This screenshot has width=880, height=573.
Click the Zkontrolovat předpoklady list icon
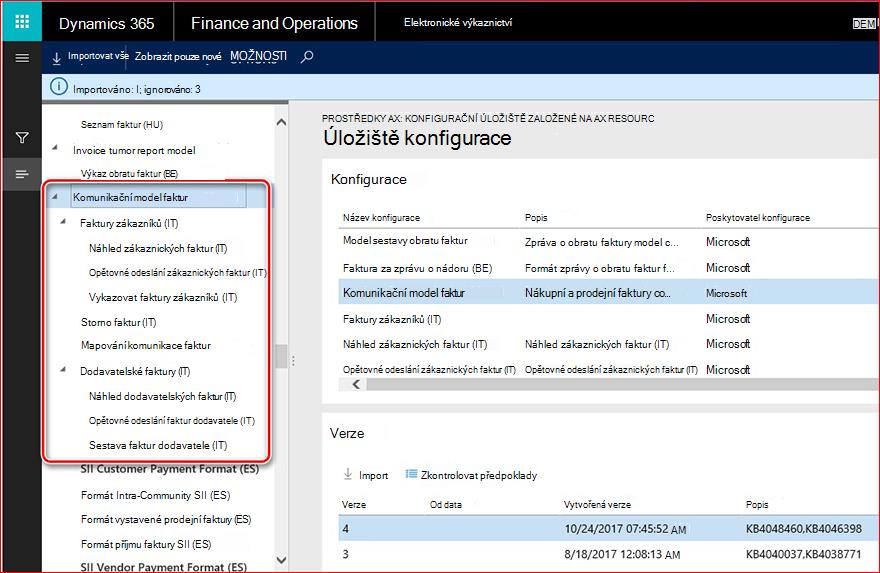click(411, 474)
